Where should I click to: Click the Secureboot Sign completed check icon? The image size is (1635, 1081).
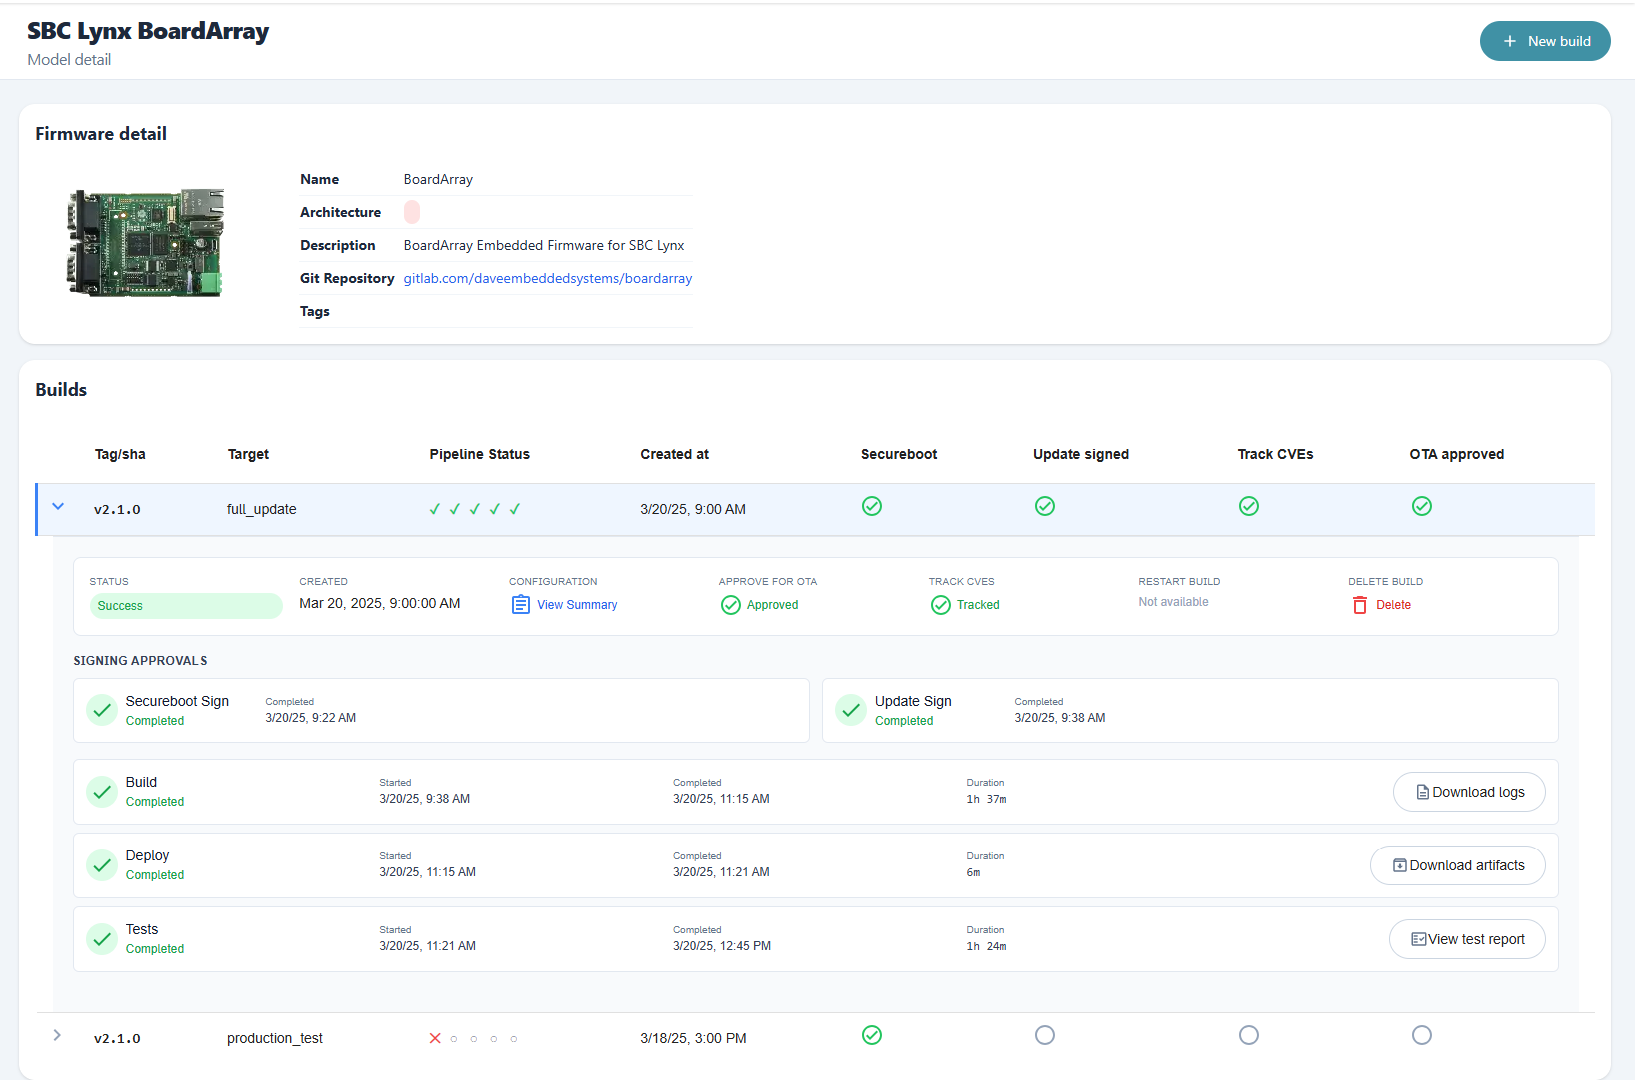pos(102,710)
